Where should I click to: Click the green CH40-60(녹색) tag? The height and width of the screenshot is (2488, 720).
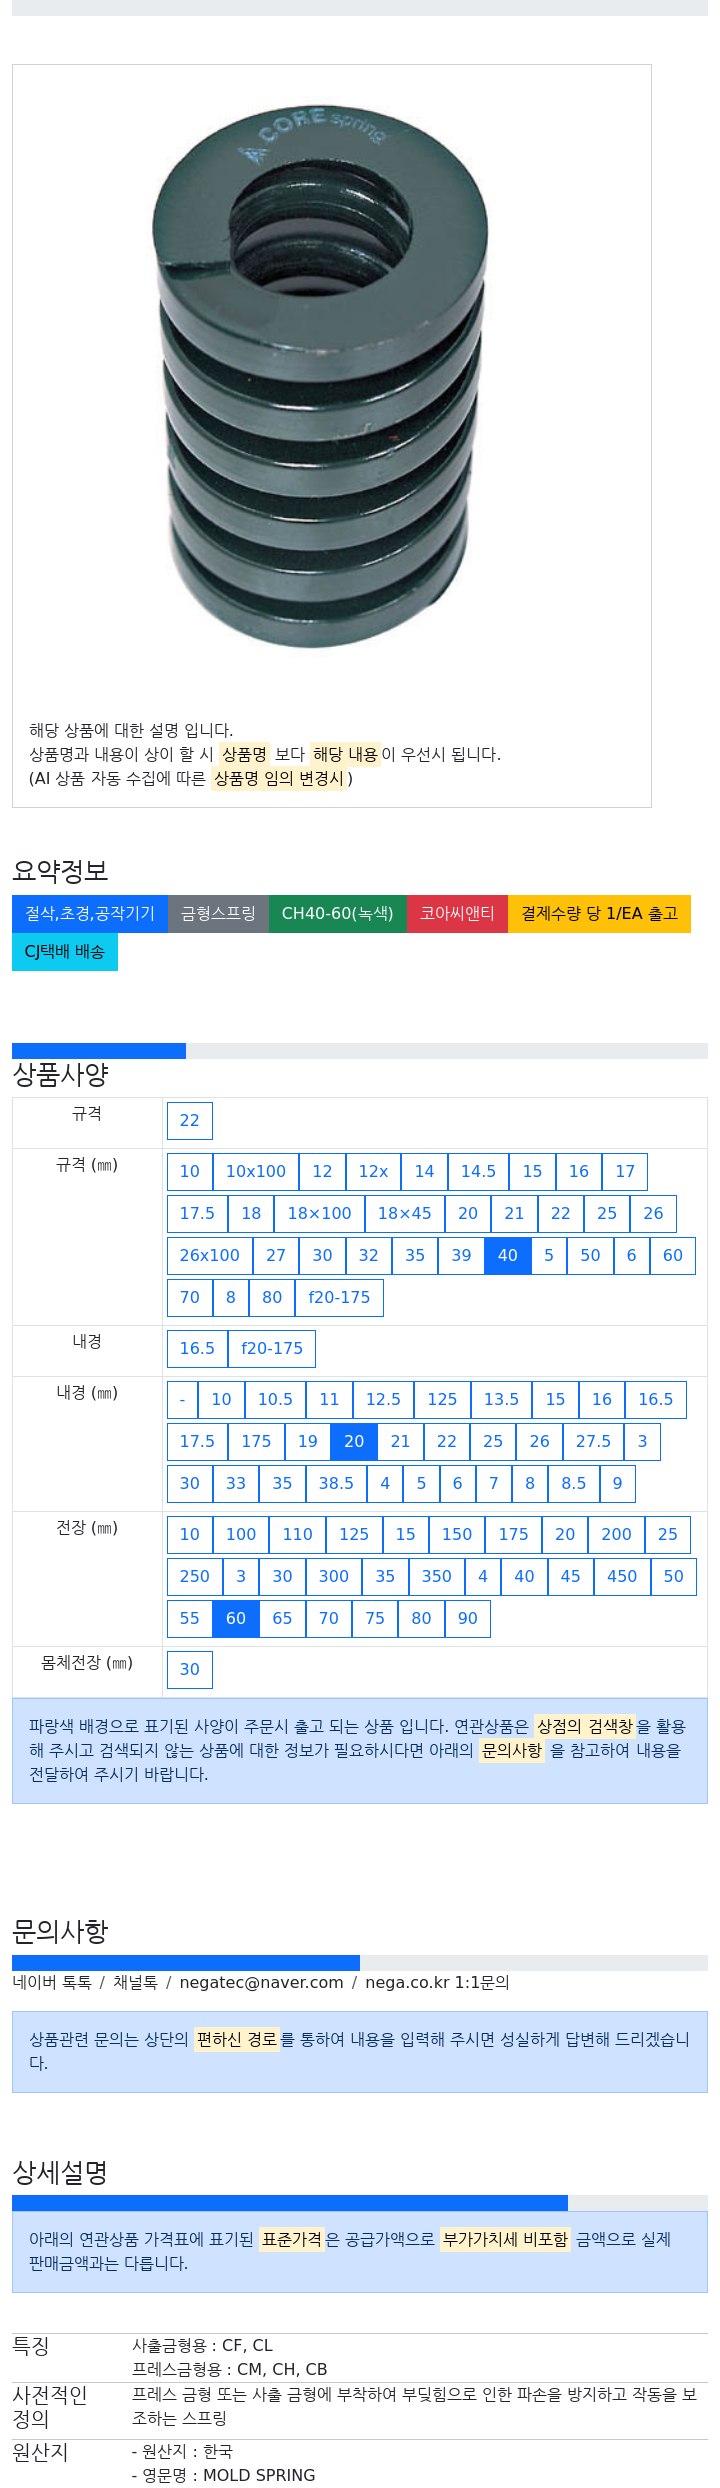pyautogui.click(x=337, y=913)
